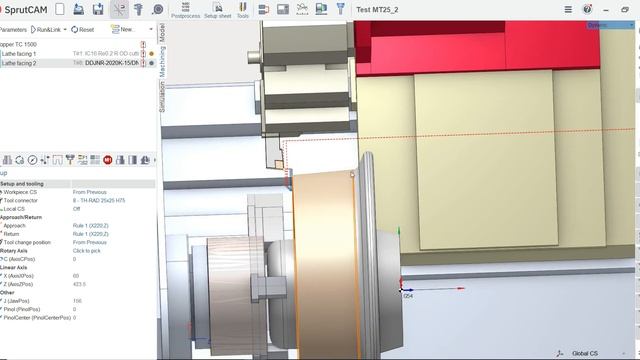Screen dimensions: 640x360
Task: Open the help question mark icon
Action: click(x=587, y=9)
